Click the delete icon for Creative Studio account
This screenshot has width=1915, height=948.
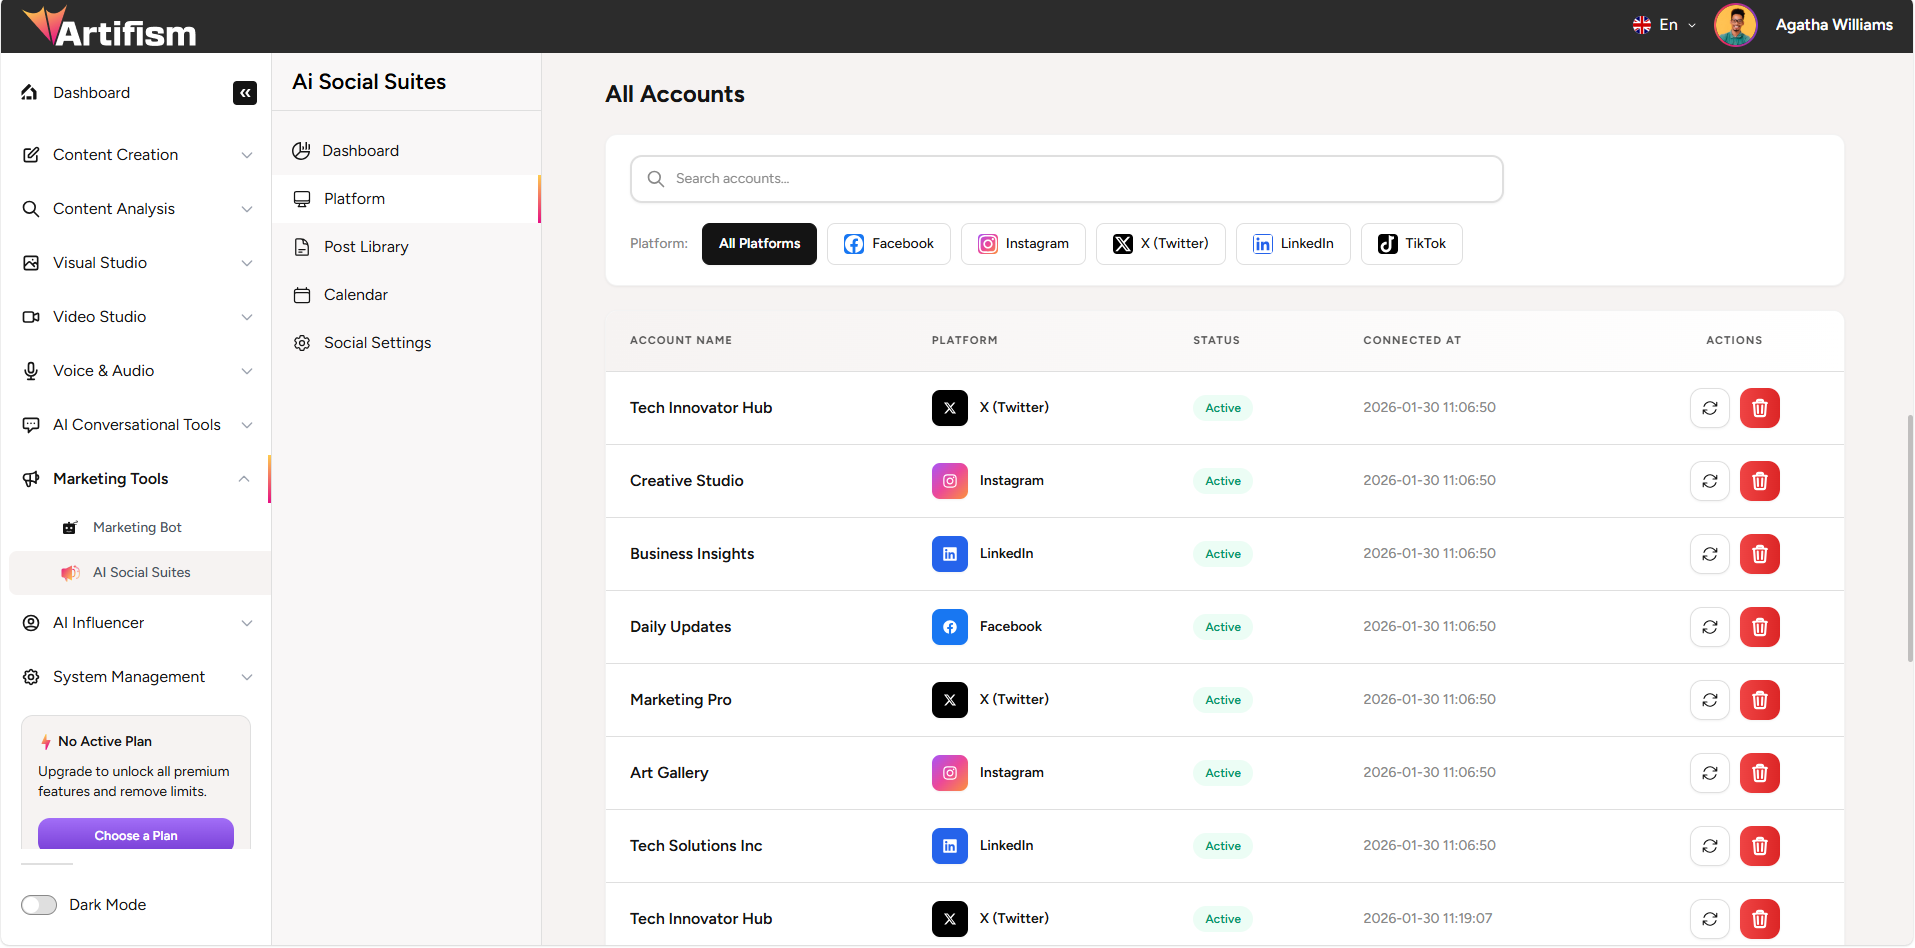click(x=1759, y=481)
